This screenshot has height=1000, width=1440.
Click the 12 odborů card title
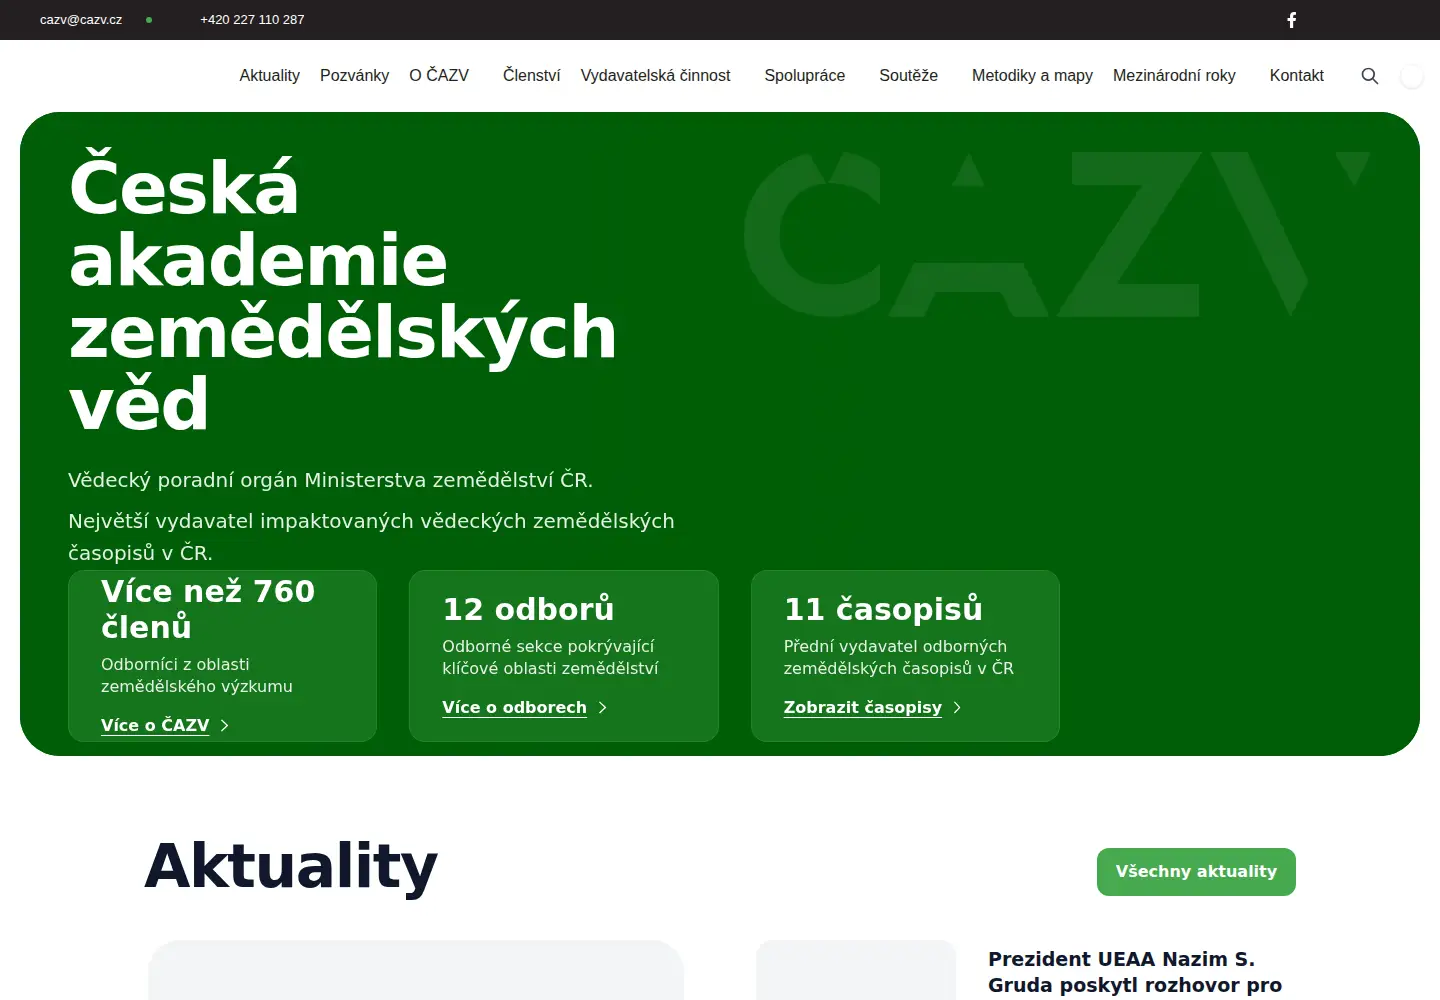coord(528,609)
